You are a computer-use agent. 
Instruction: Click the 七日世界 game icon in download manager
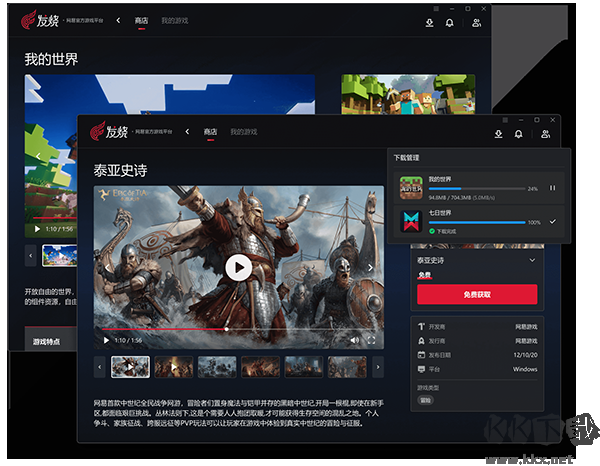click(x=411, y=221)
